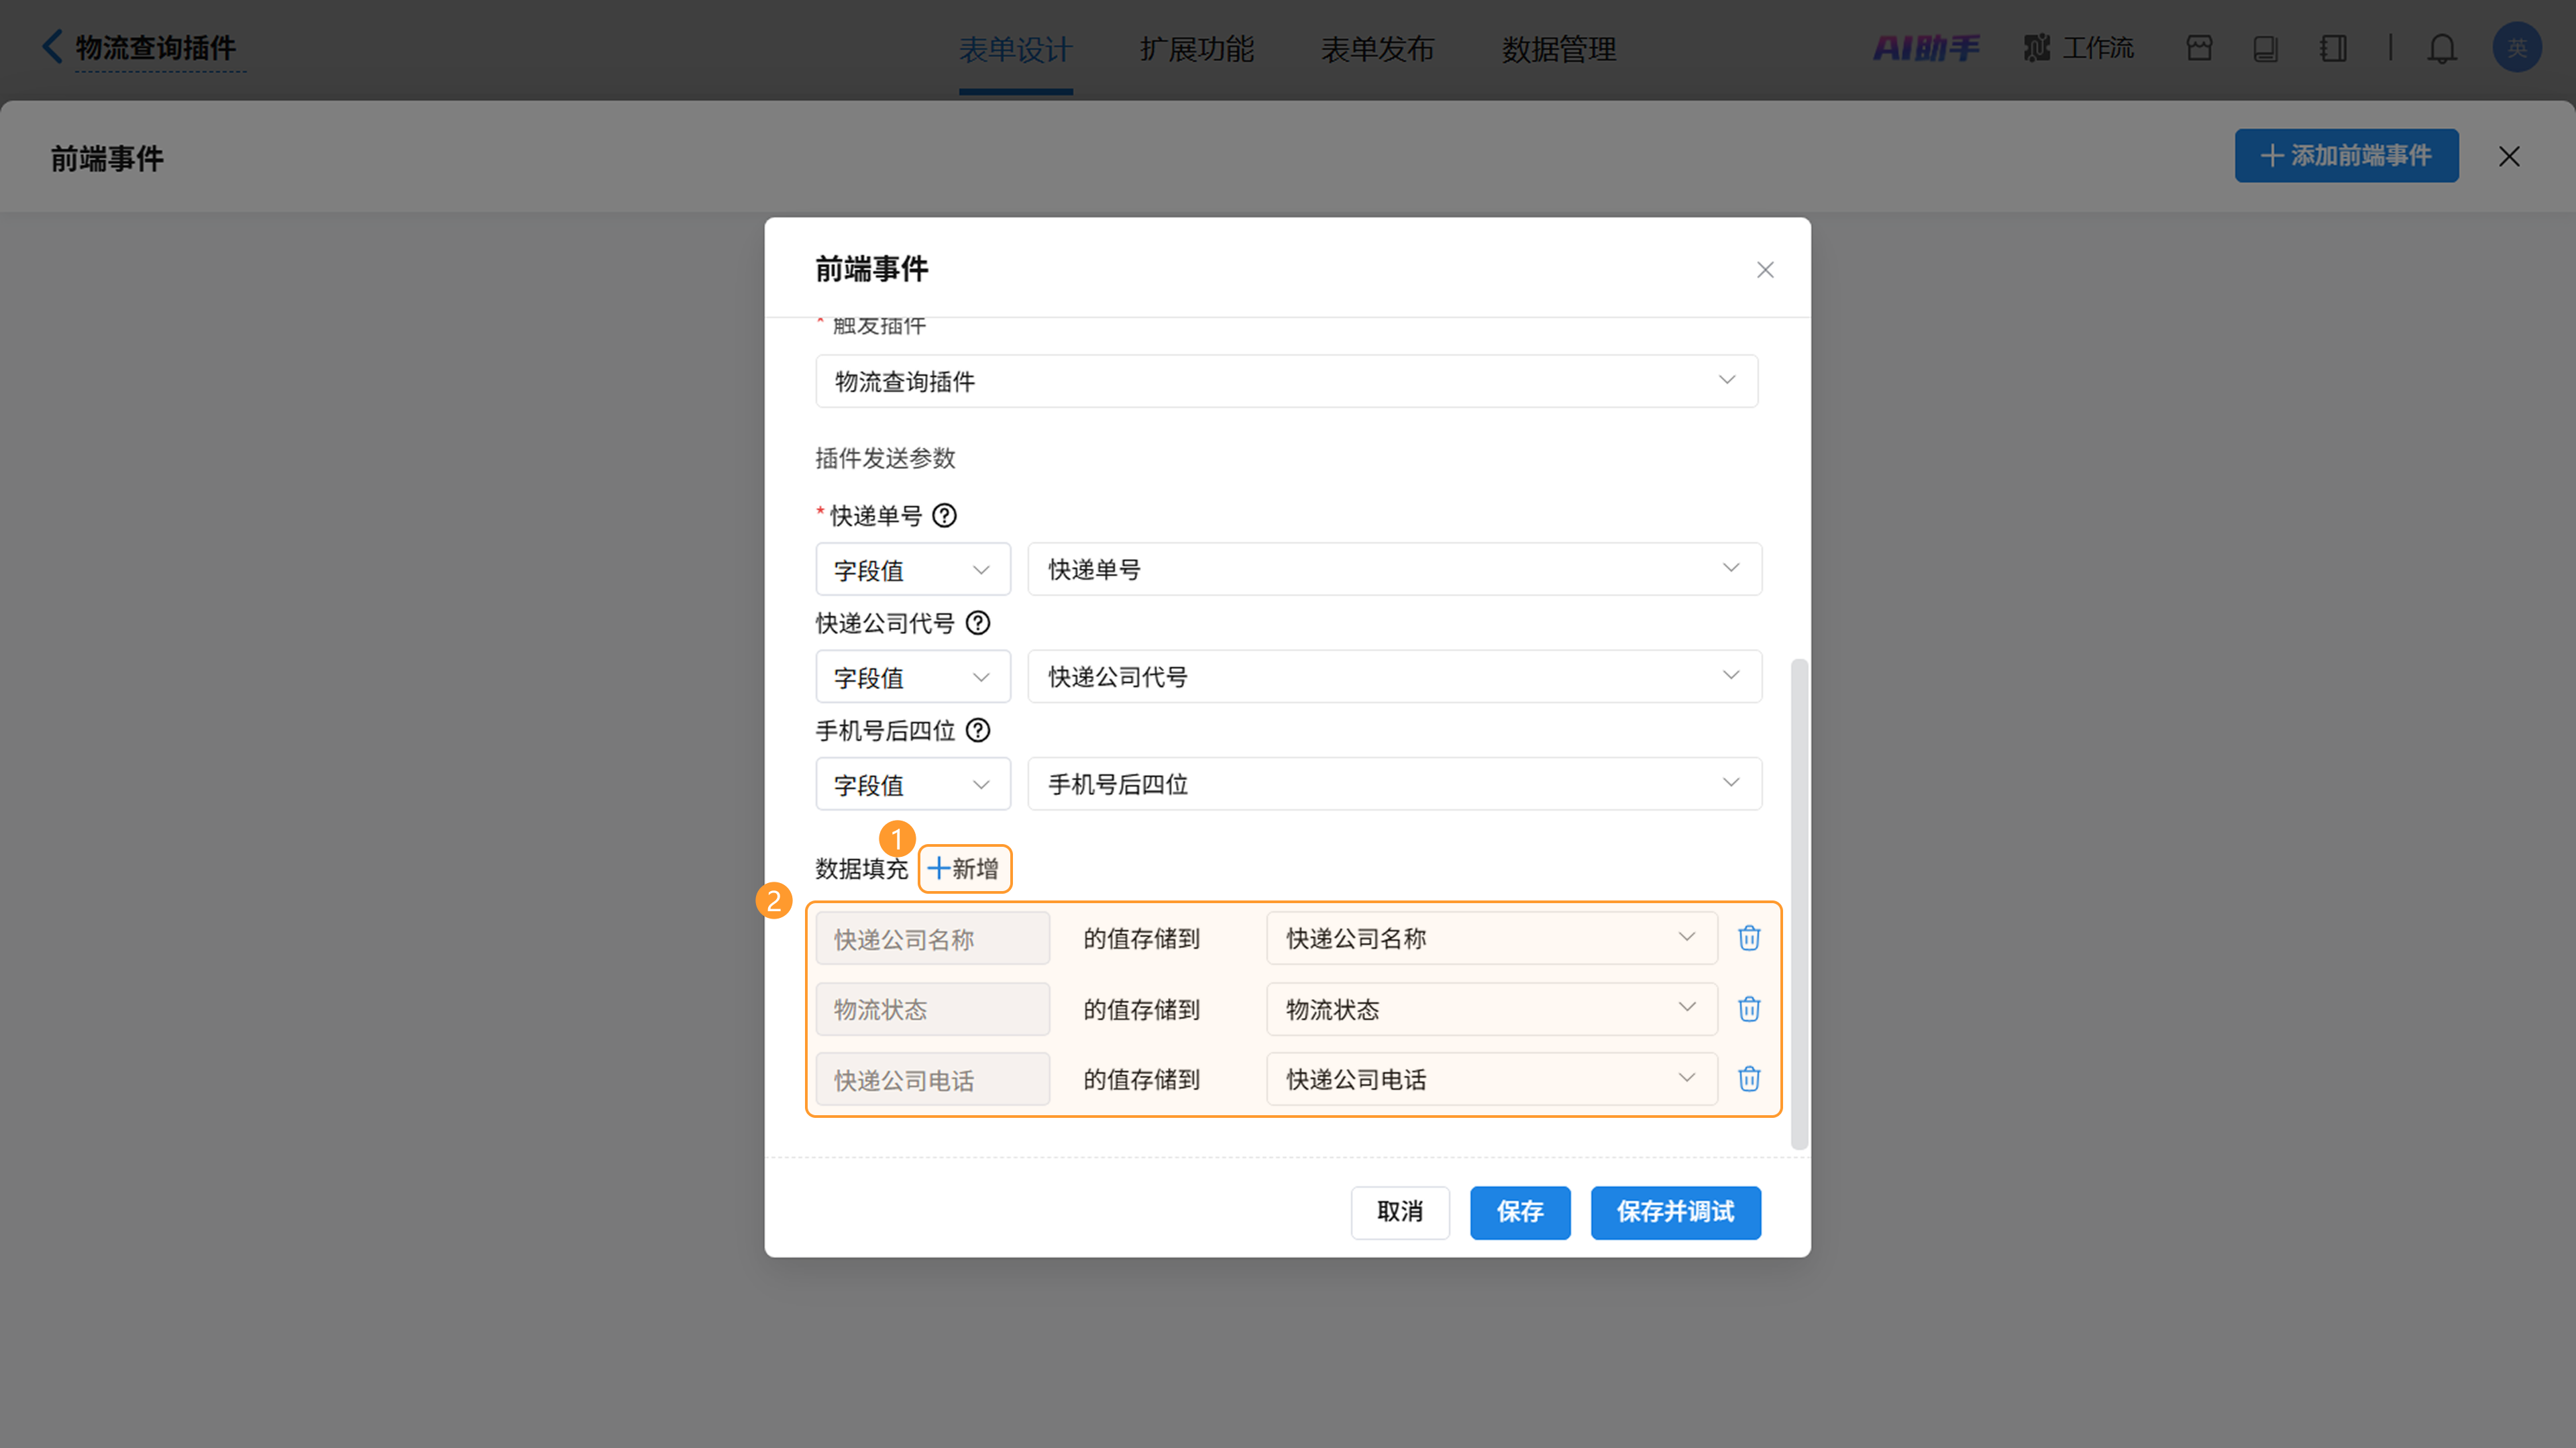Switch to 扩展功能 tab

coord(1197,49)
